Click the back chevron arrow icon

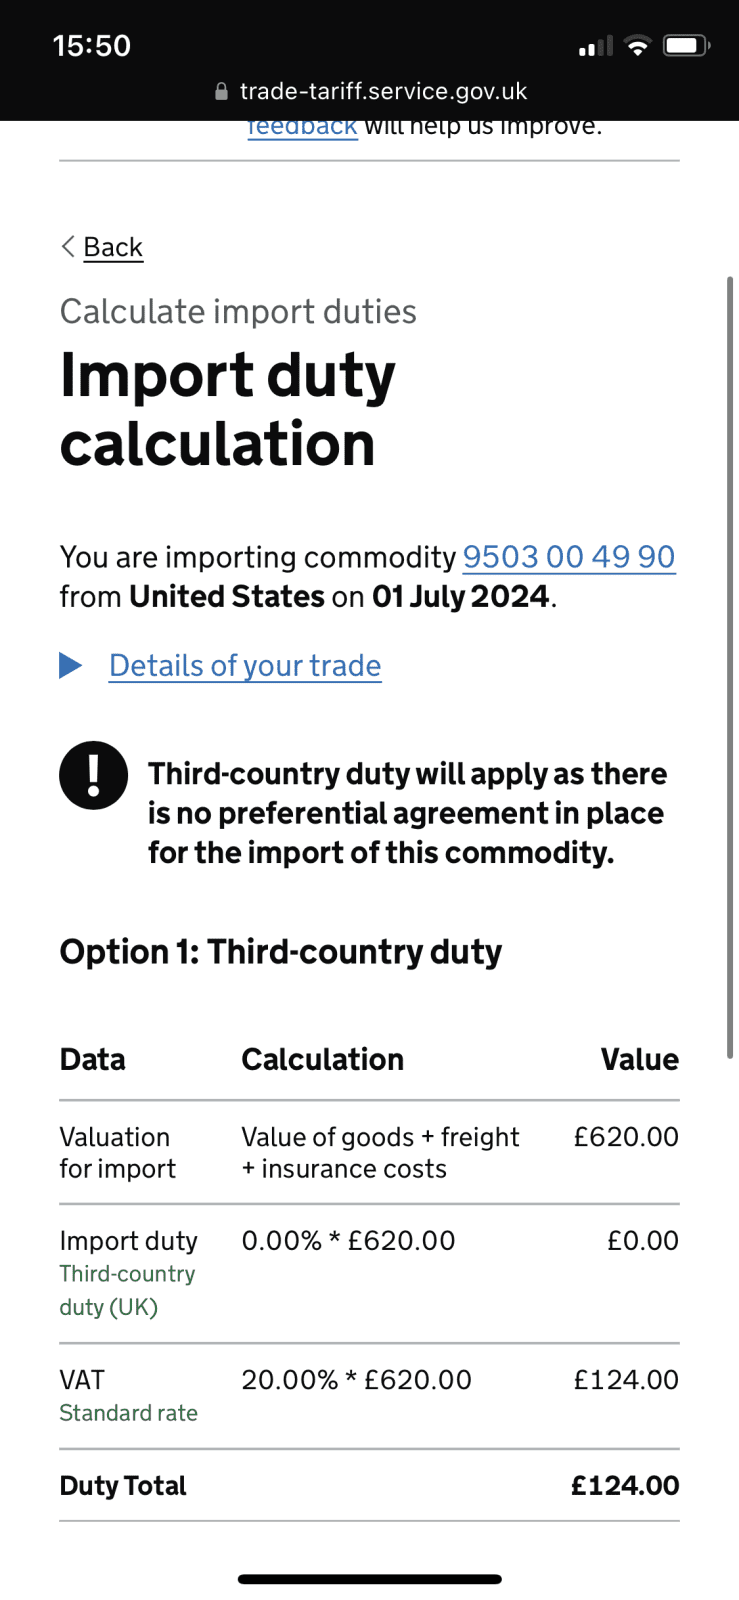[x=68, y=247]
